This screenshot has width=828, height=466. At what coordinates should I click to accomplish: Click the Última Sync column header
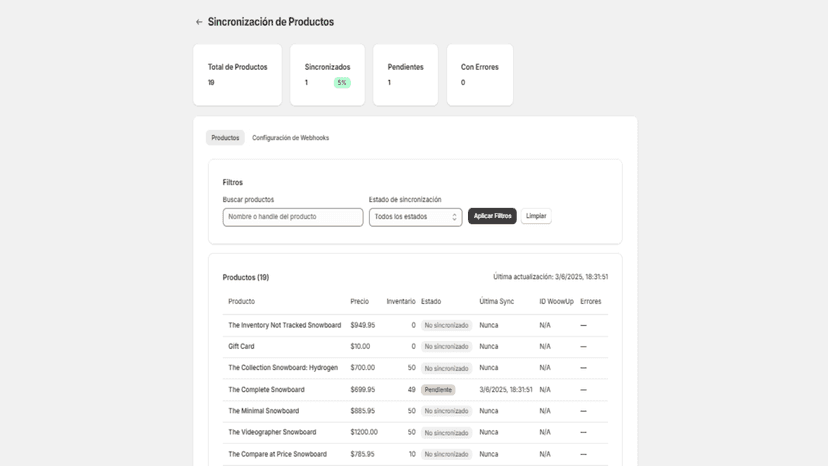click(496, 302)
